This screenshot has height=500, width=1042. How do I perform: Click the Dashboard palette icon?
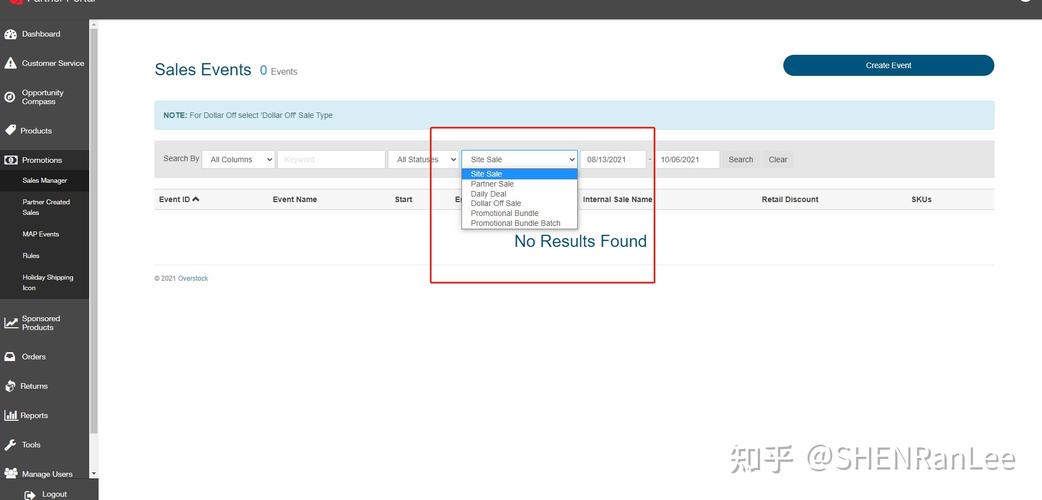tap(10, 34)
